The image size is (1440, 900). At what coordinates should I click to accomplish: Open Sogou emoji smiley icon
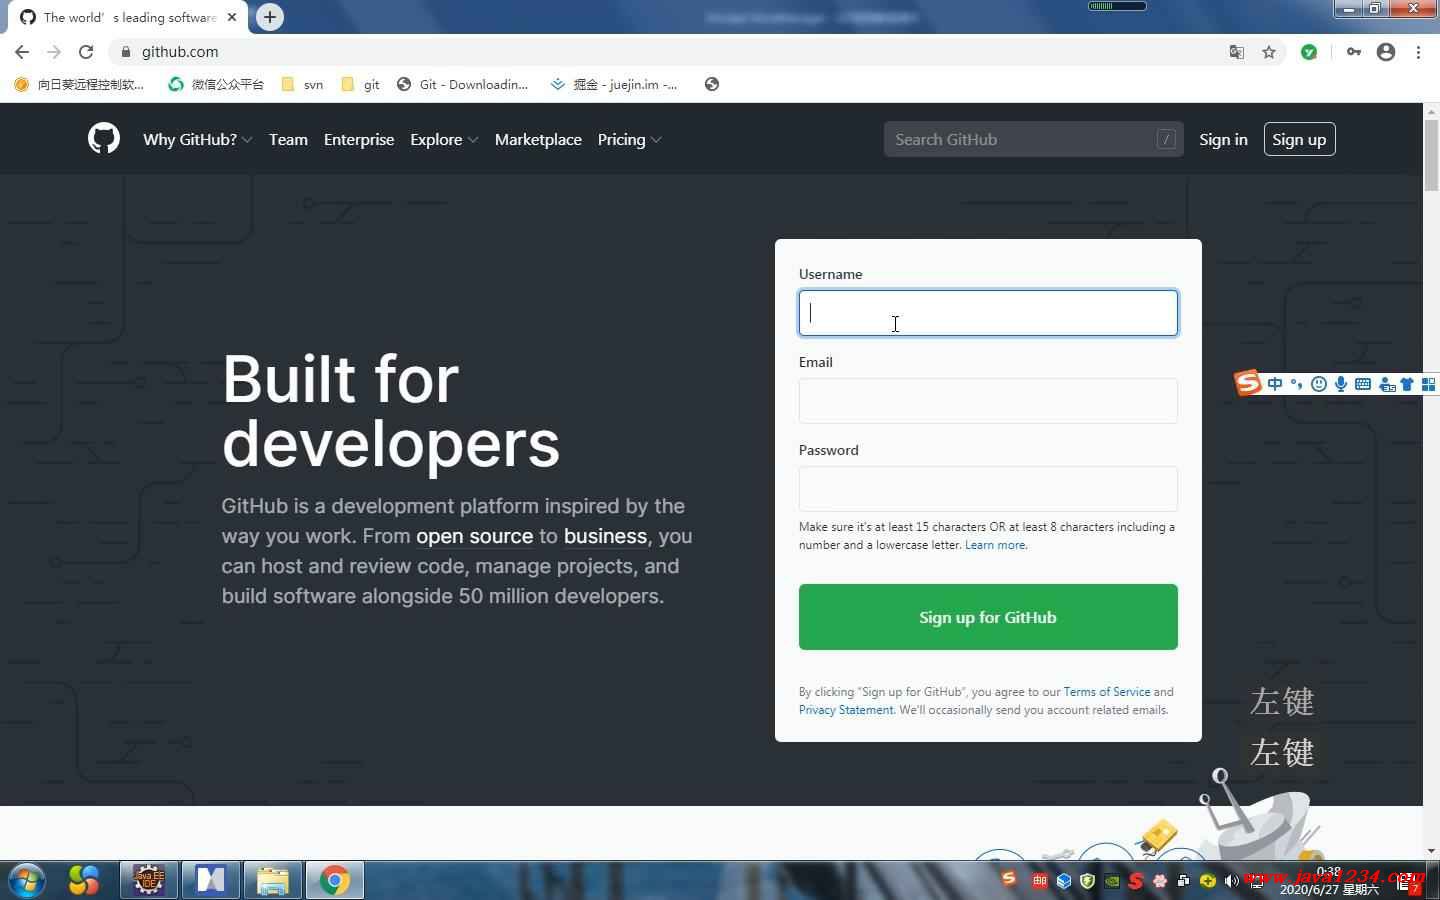coord(1319,384)
